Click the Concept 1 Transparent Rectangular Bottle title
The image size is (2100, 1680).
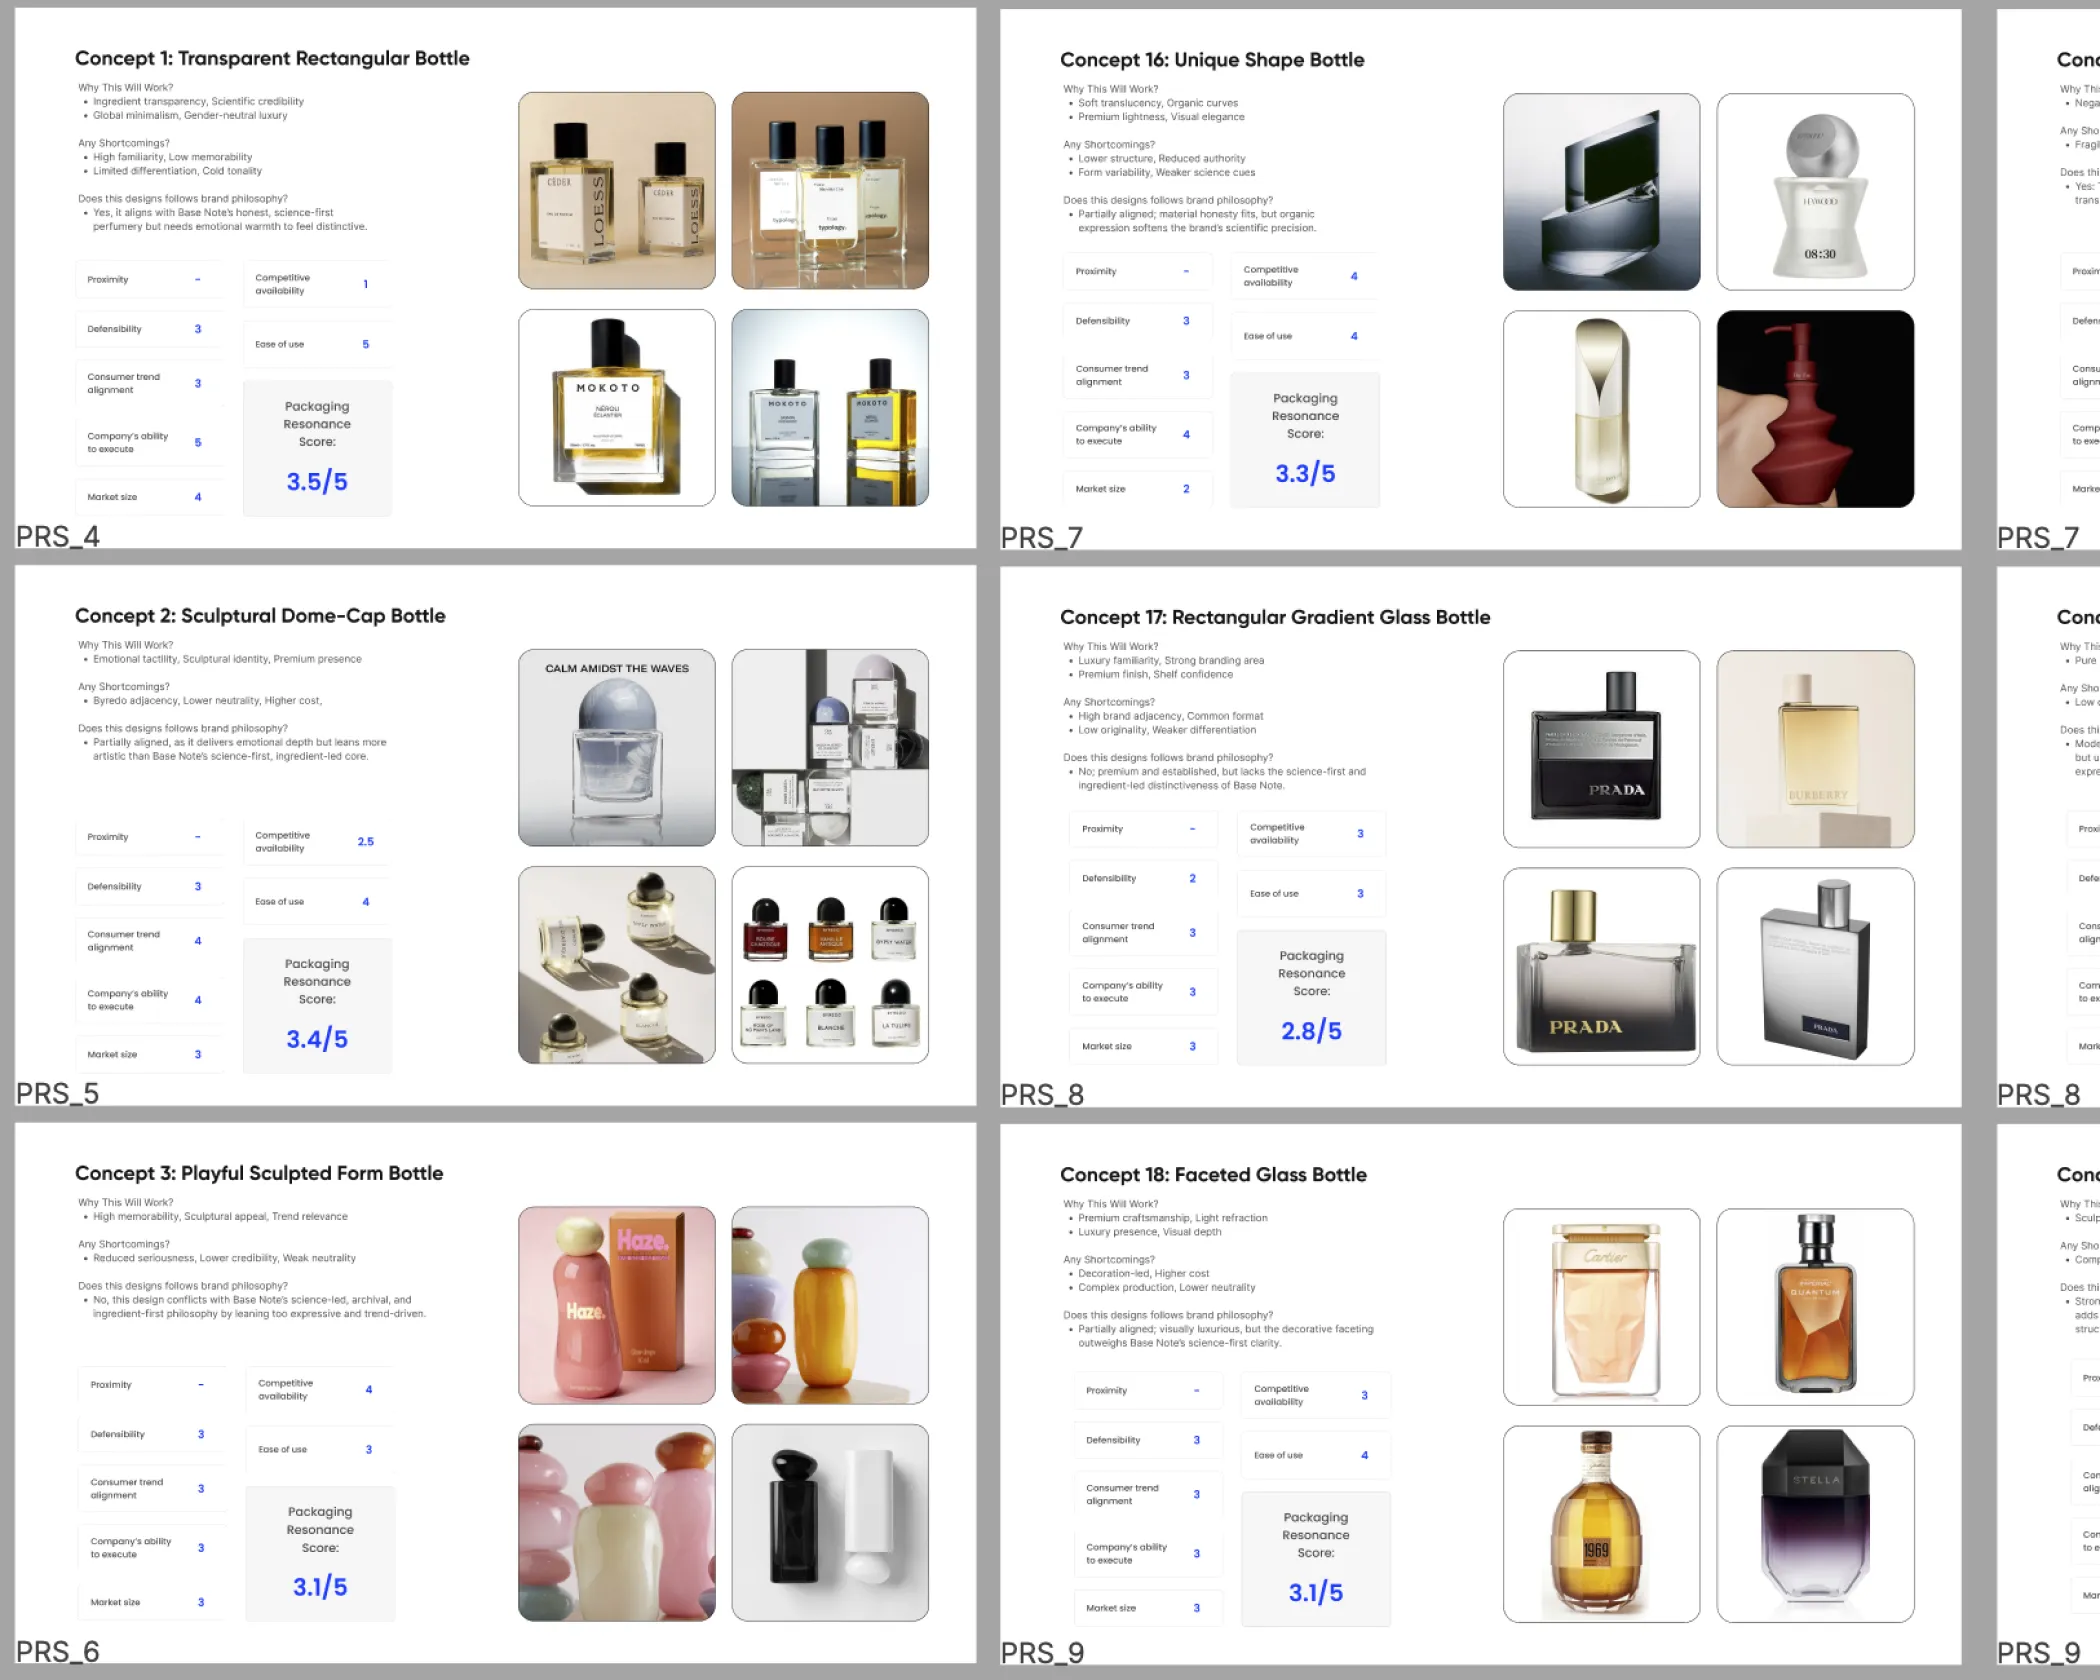pos(272,58)
